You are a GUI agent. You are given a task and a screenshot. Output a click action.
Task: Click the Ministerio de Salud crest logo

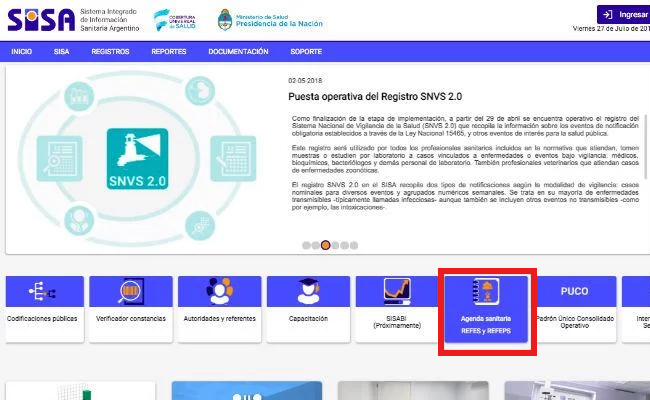pyautogui.click(x=225, y=20)
